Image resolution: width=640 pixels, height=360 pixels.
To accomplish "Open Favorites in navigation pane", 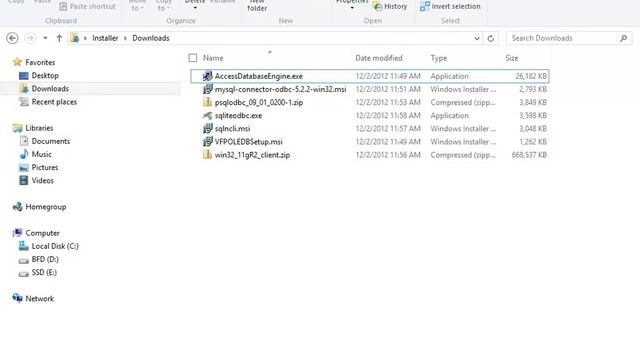I will 40,62.
